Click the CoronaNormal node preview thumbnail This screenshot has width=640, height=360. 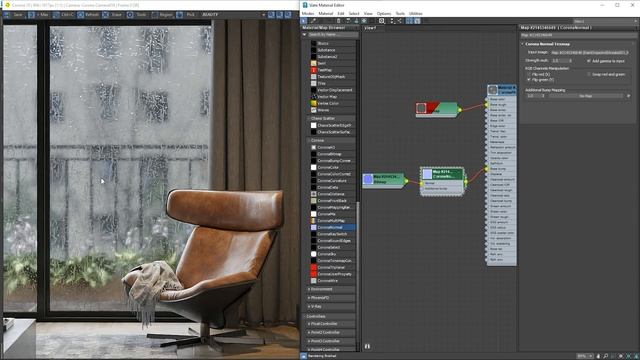click(427, 174)
